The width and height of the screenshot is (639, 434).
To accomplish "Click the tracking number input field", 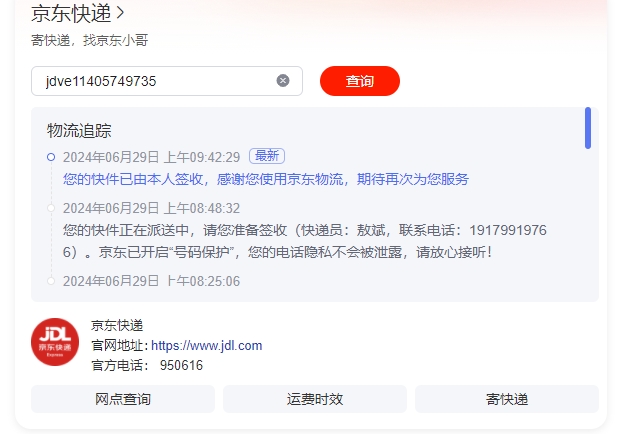I will point(167,81).
